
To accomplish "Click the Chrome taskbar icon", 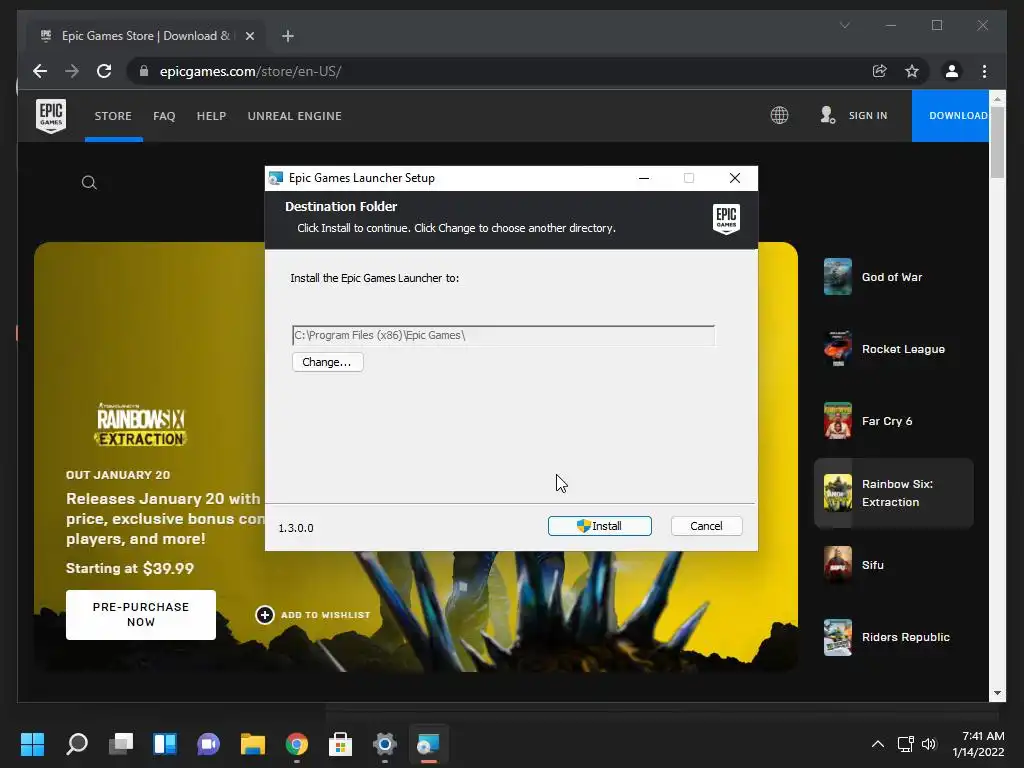I will point(296,744).
